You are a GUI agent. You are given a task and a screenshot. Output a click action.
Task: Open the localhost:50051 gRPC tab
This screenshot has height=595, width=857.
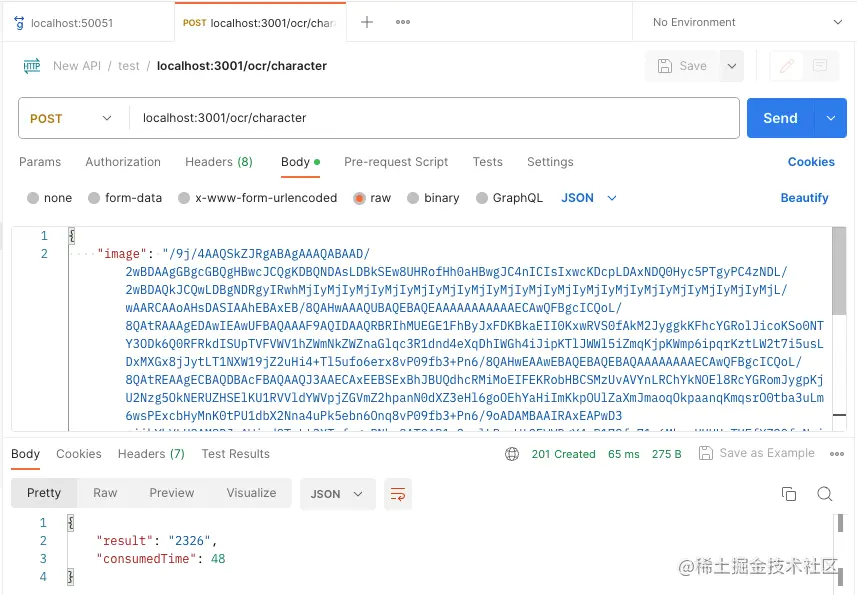[x=87, y=22]
